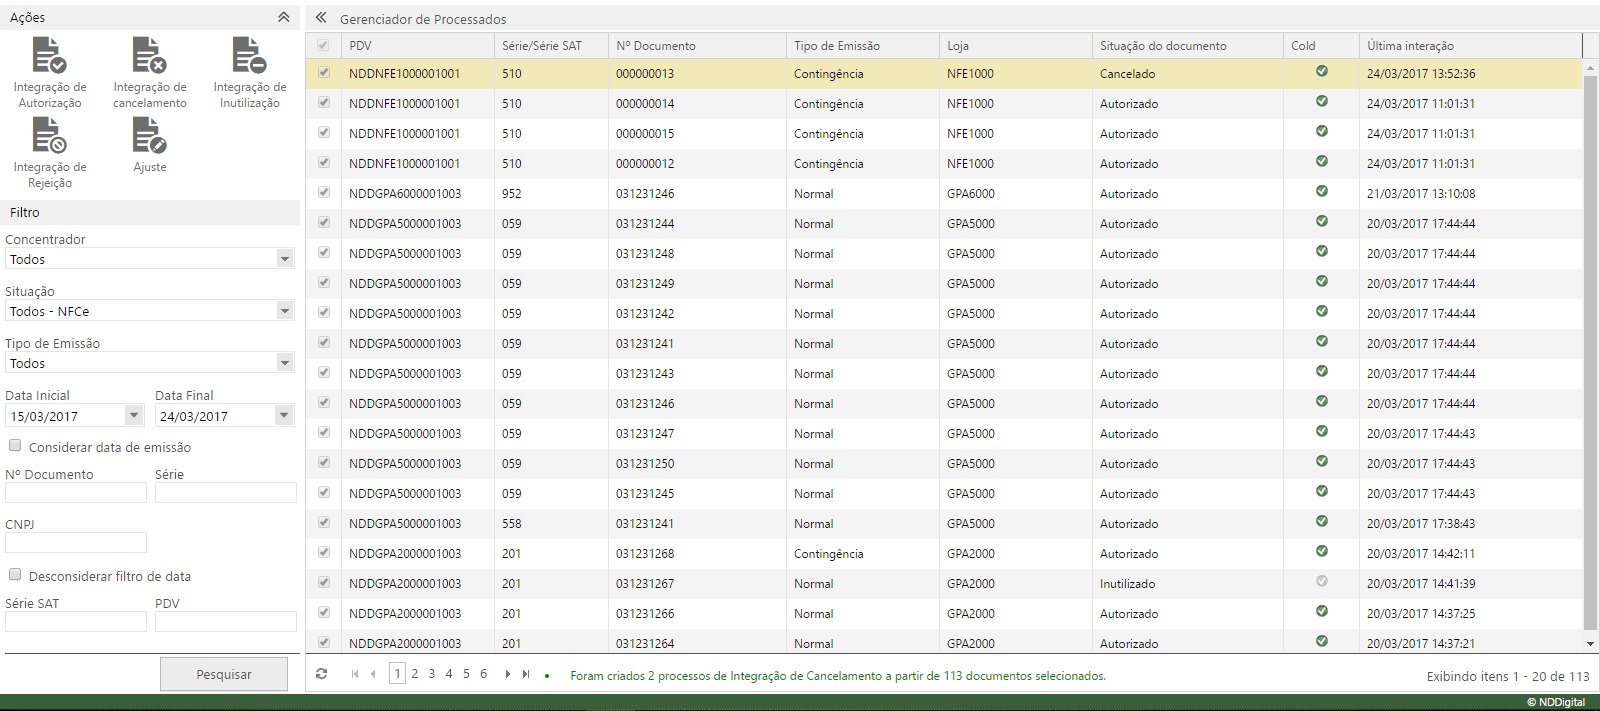Sort by the Situação do documento column
Image resolution: width=1600 pixels, height=711 pixels.
pos(1163,46)
